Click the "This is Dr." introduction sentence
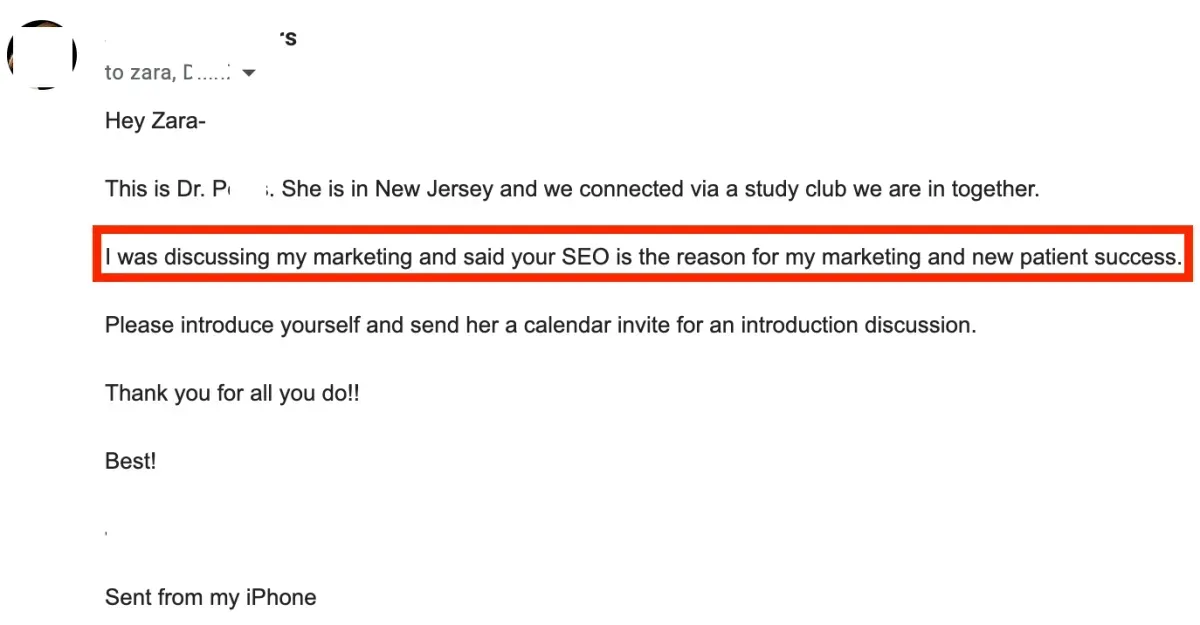The image size is (1200, 625). click(572, 189)
